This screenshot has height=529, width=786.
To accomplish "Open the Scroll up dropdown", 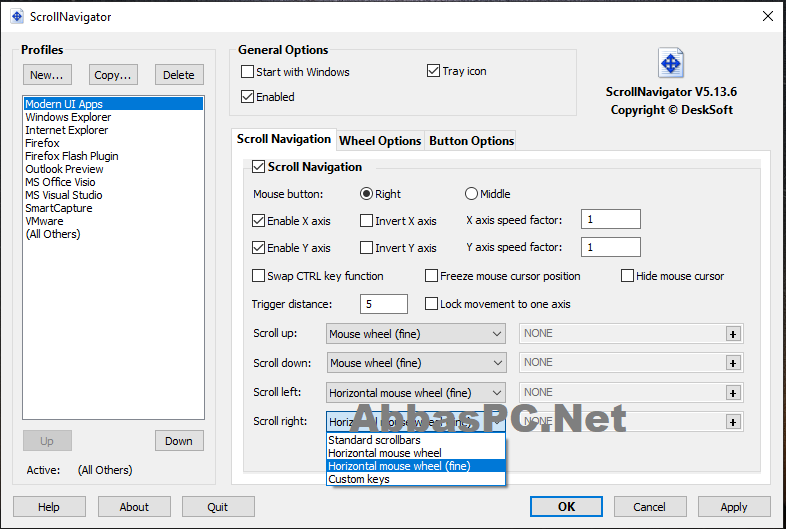I will [x=416, y=334].
